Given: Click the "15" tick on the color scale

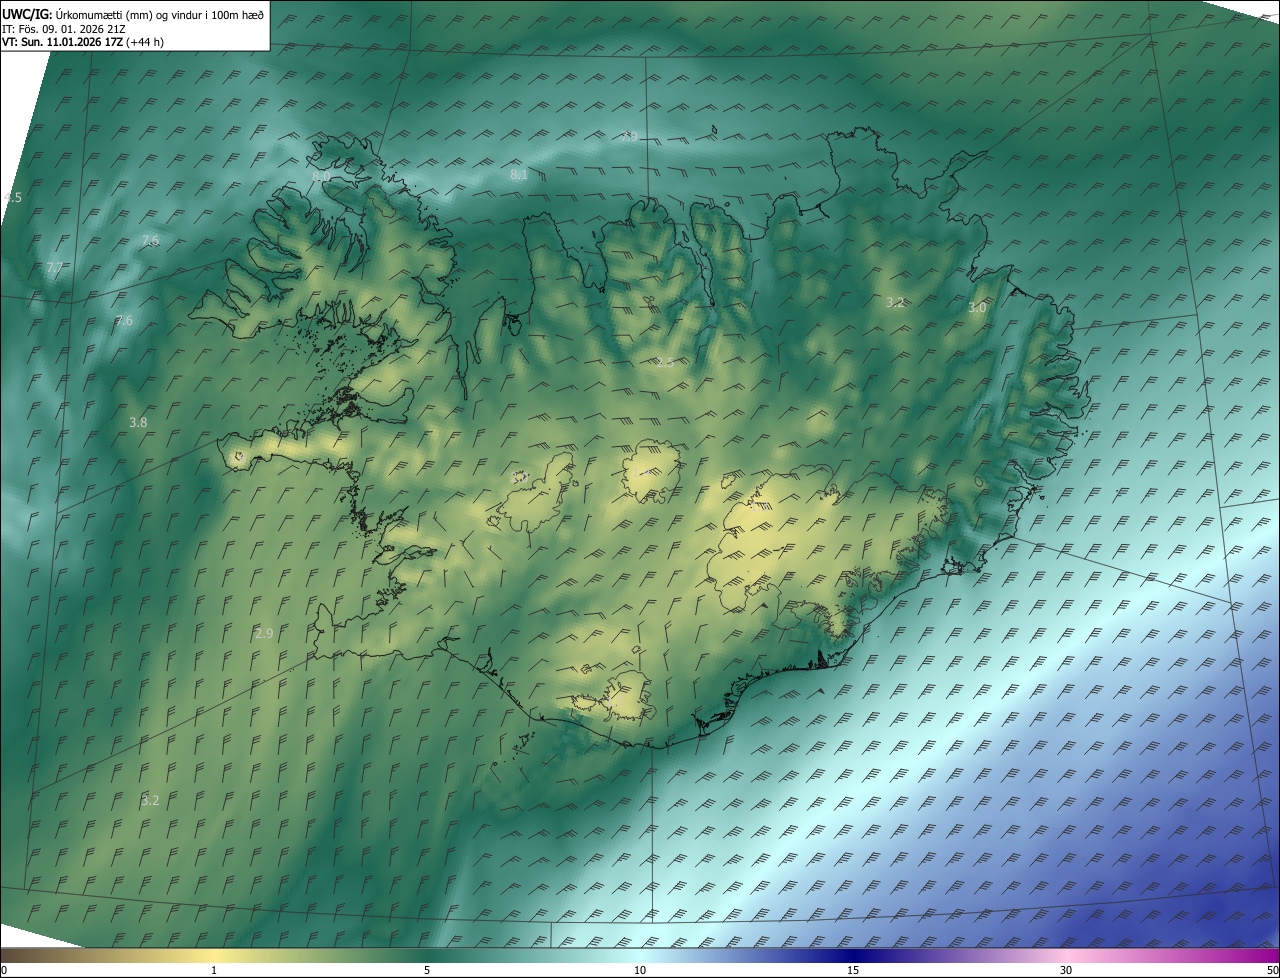Looking at the screenshot, I should (853, 970).
